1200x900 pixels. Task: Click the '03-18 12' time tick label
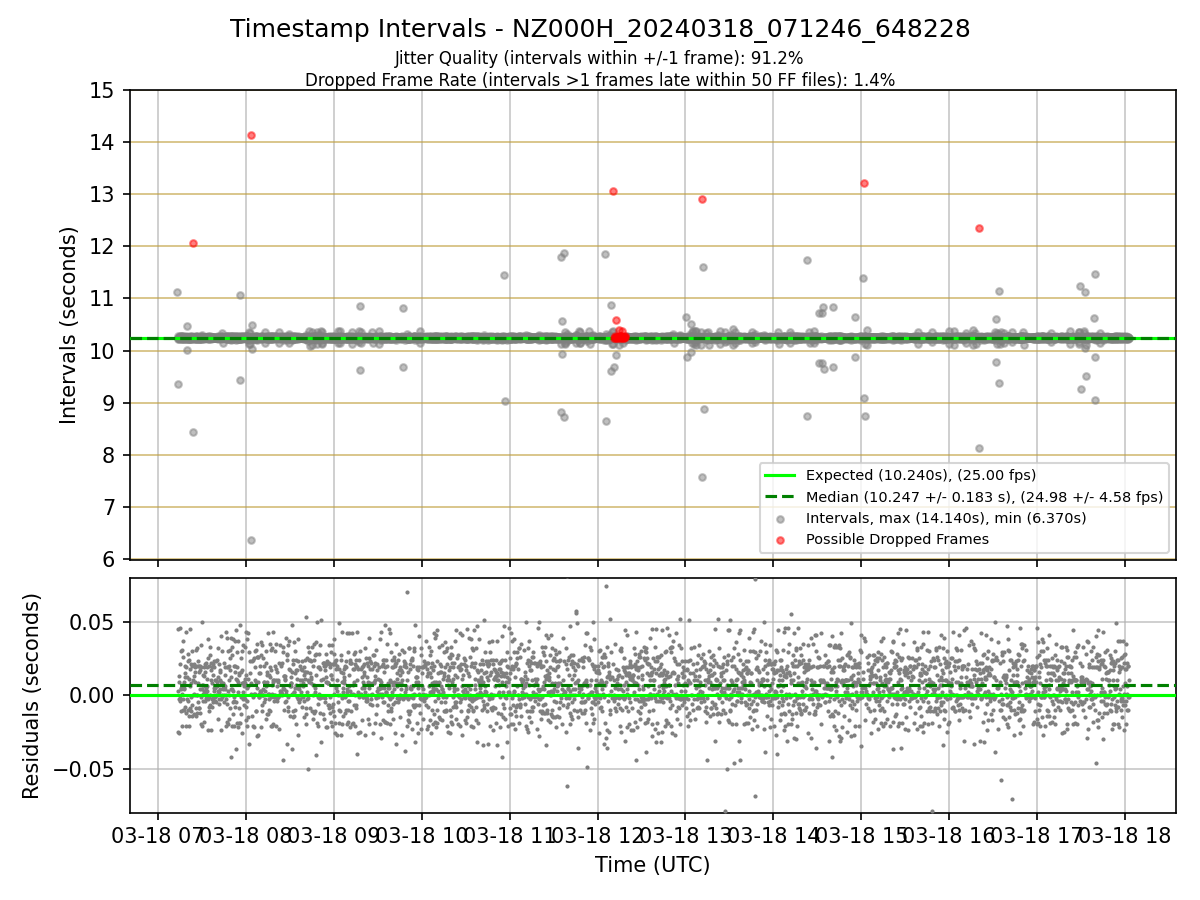(x=597, y=835)
